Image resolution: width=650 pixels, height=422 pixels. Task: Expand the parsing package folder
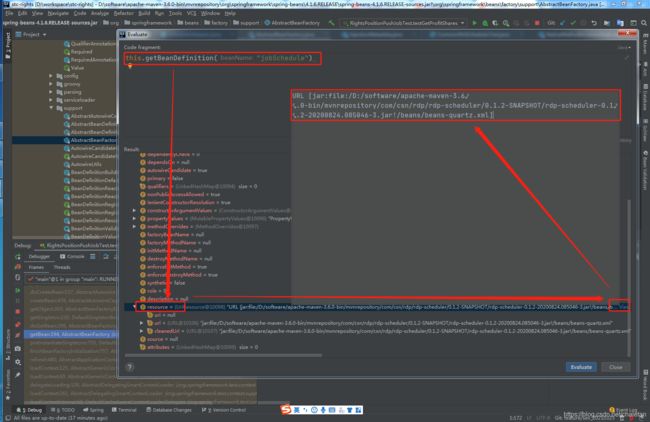(51, 92)
